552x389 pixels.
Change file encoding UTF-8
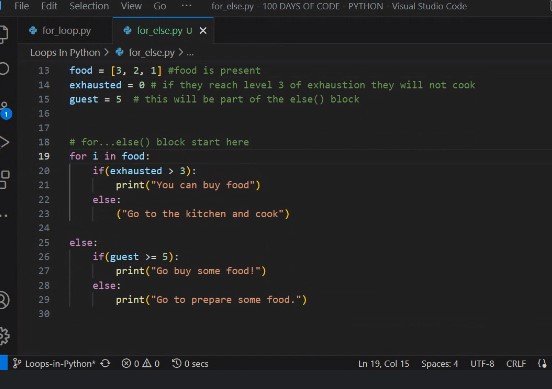[x=482, y=364]
